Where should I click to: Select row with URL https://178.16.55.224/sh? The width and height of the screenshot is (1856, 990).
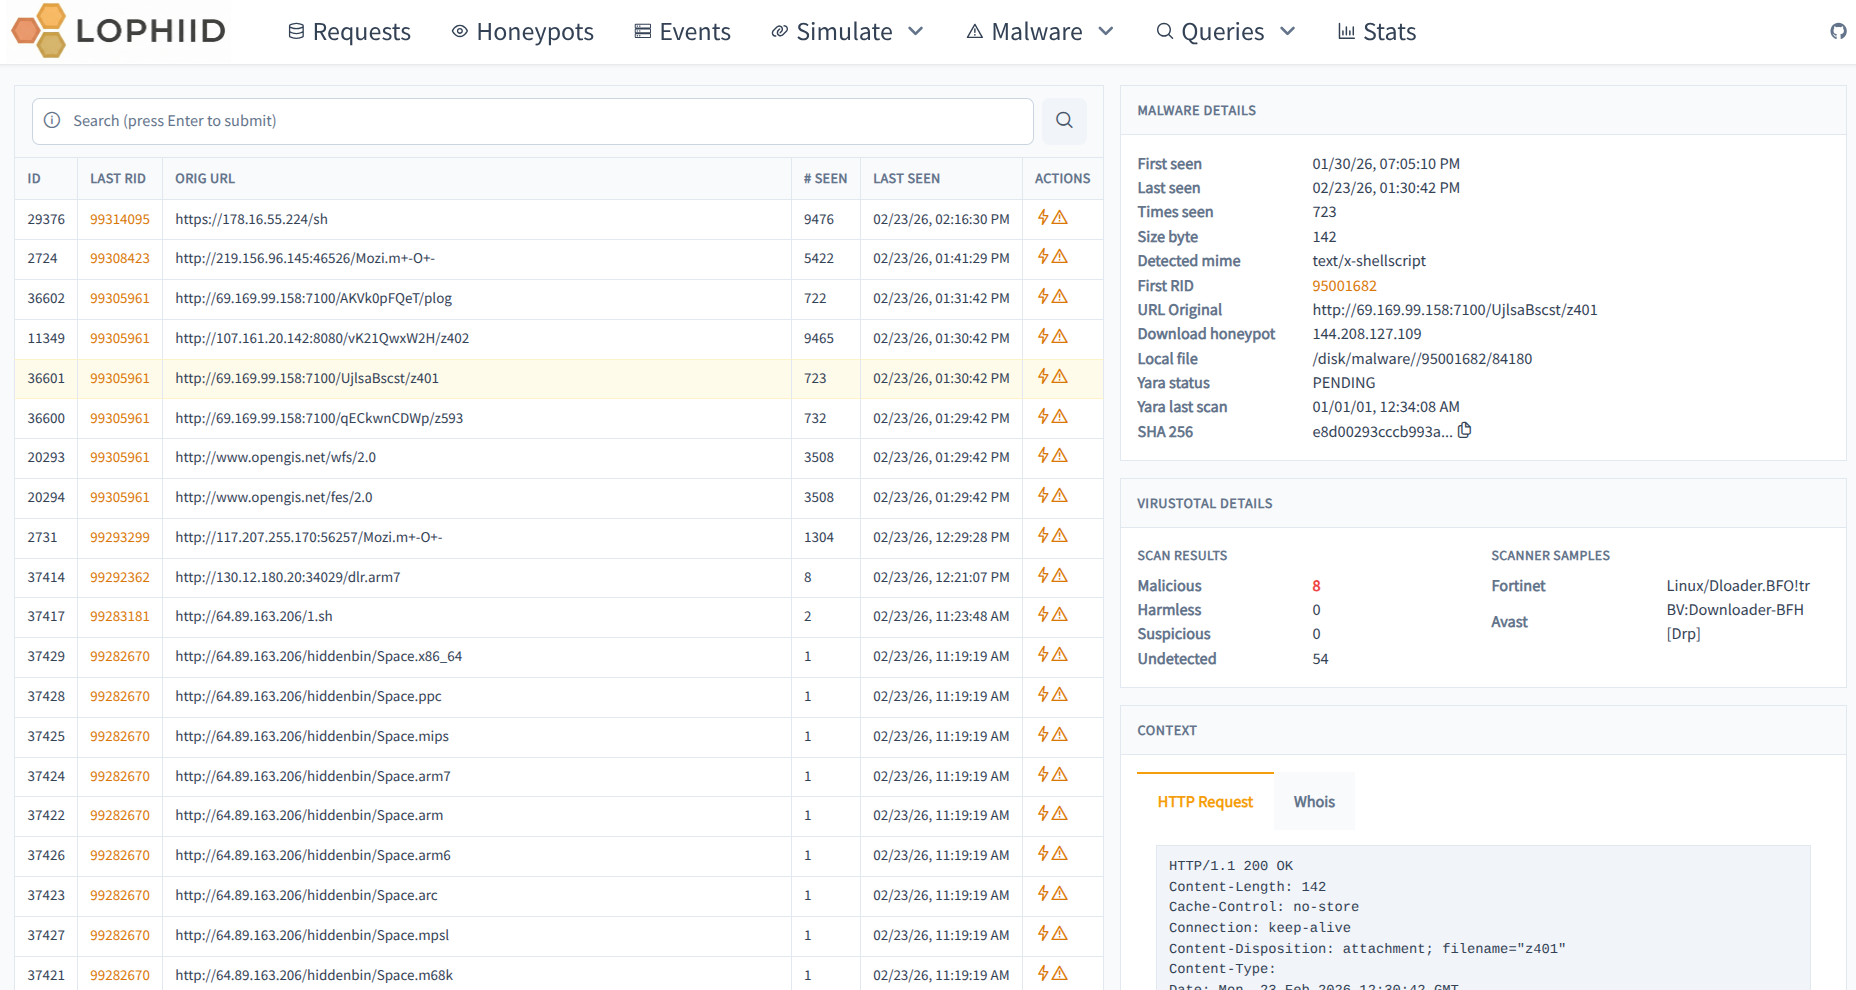pos(558,219)
